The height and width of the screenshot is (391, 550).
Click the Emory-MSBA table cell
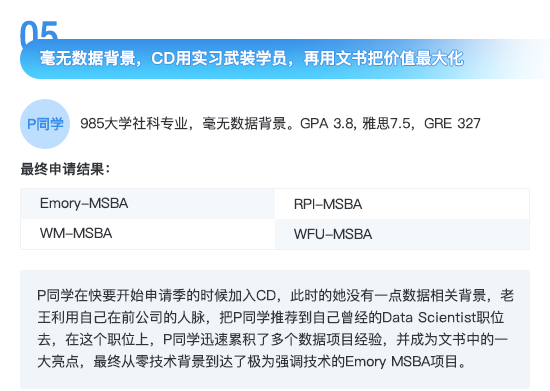148,204
